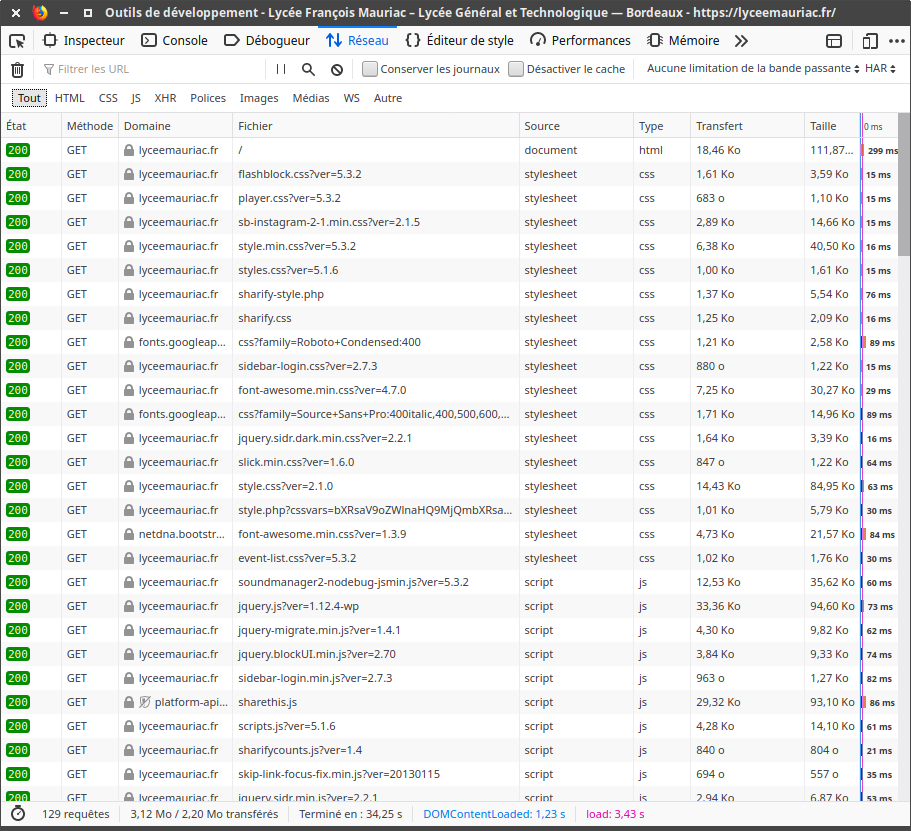Clear the network log with trash icon
Image resolution: width=911 pixels, height=831 pixels.
[x=17, y=70]
